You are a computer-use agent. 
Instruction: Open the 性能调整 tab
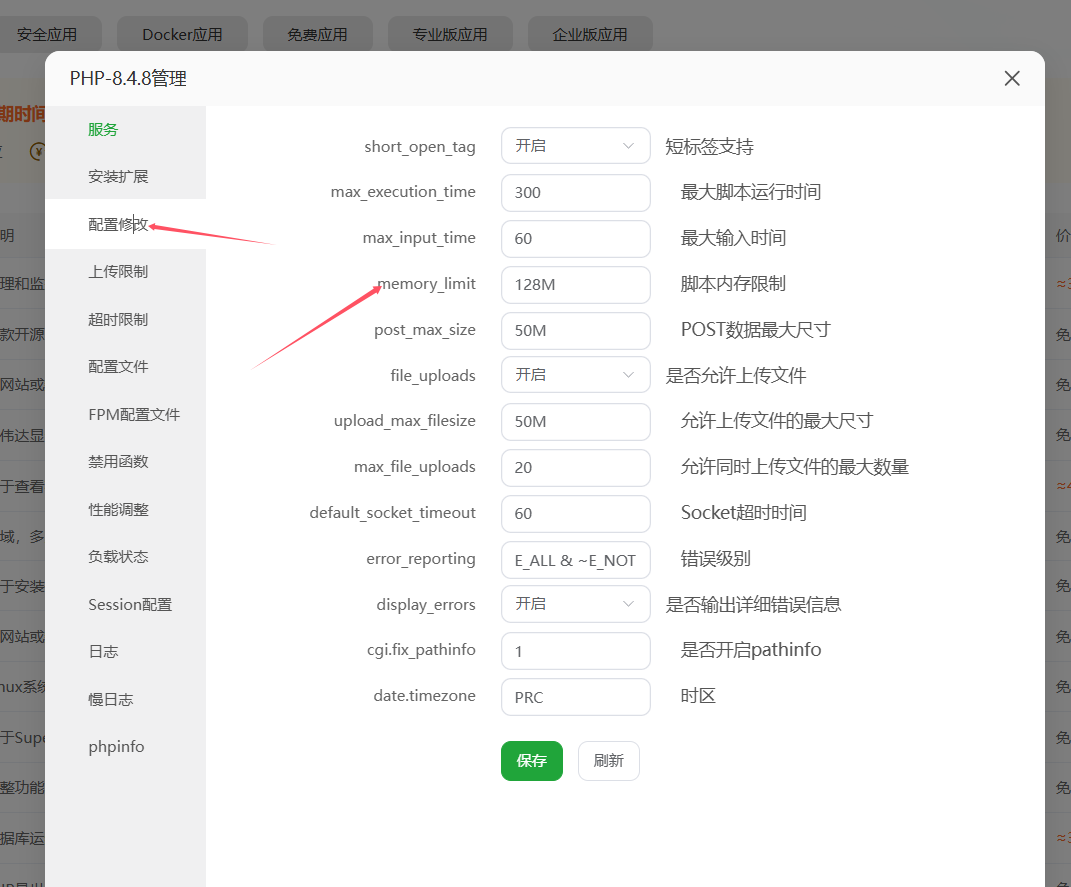118,509
